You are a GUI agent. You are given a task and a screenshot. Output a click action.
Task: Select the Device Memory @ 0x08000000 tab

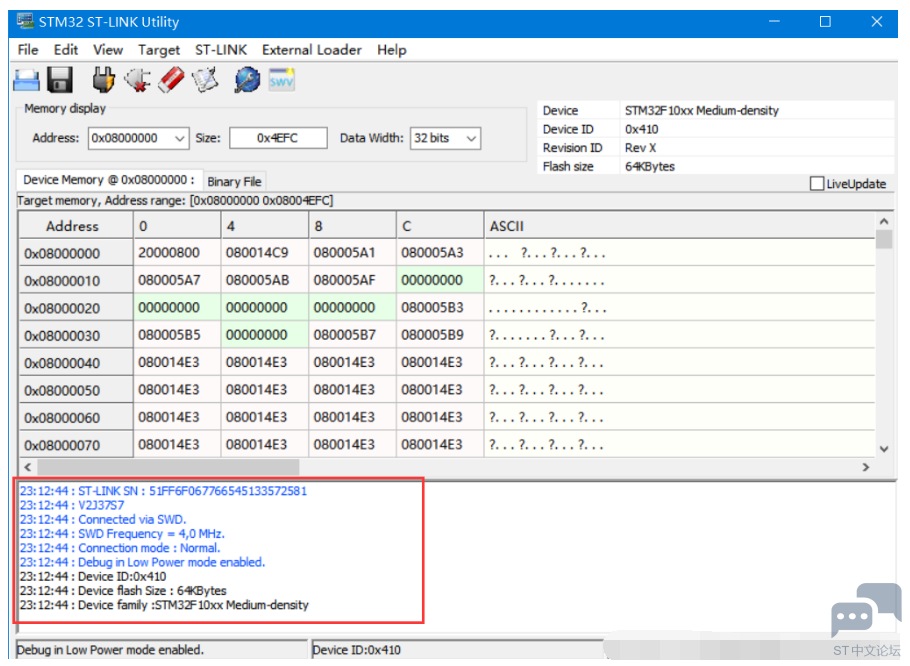click(109, 180)
